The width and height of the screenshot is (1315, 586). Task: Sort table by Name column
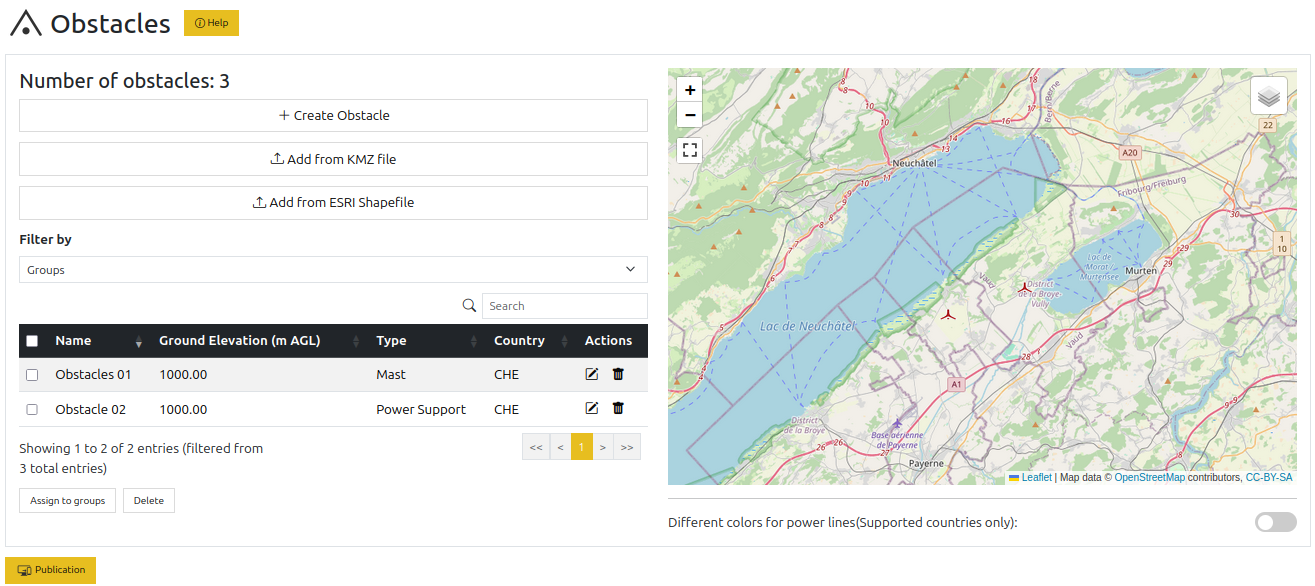pos(97,341)
